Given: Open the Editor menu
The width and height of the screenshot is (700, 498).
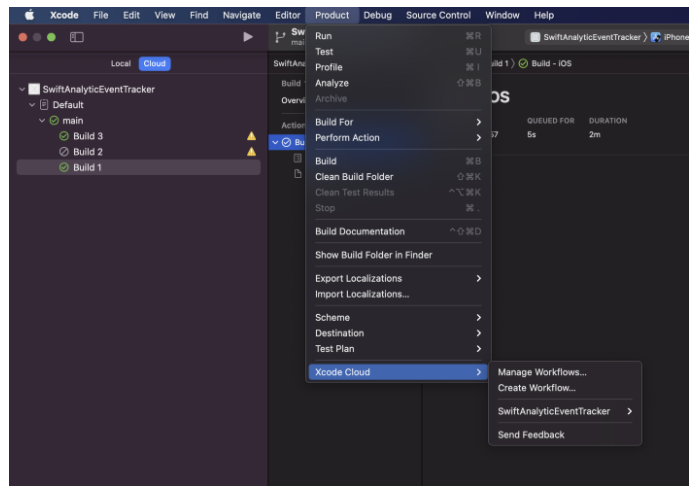Looking at the screenshot, I should 288,15.
